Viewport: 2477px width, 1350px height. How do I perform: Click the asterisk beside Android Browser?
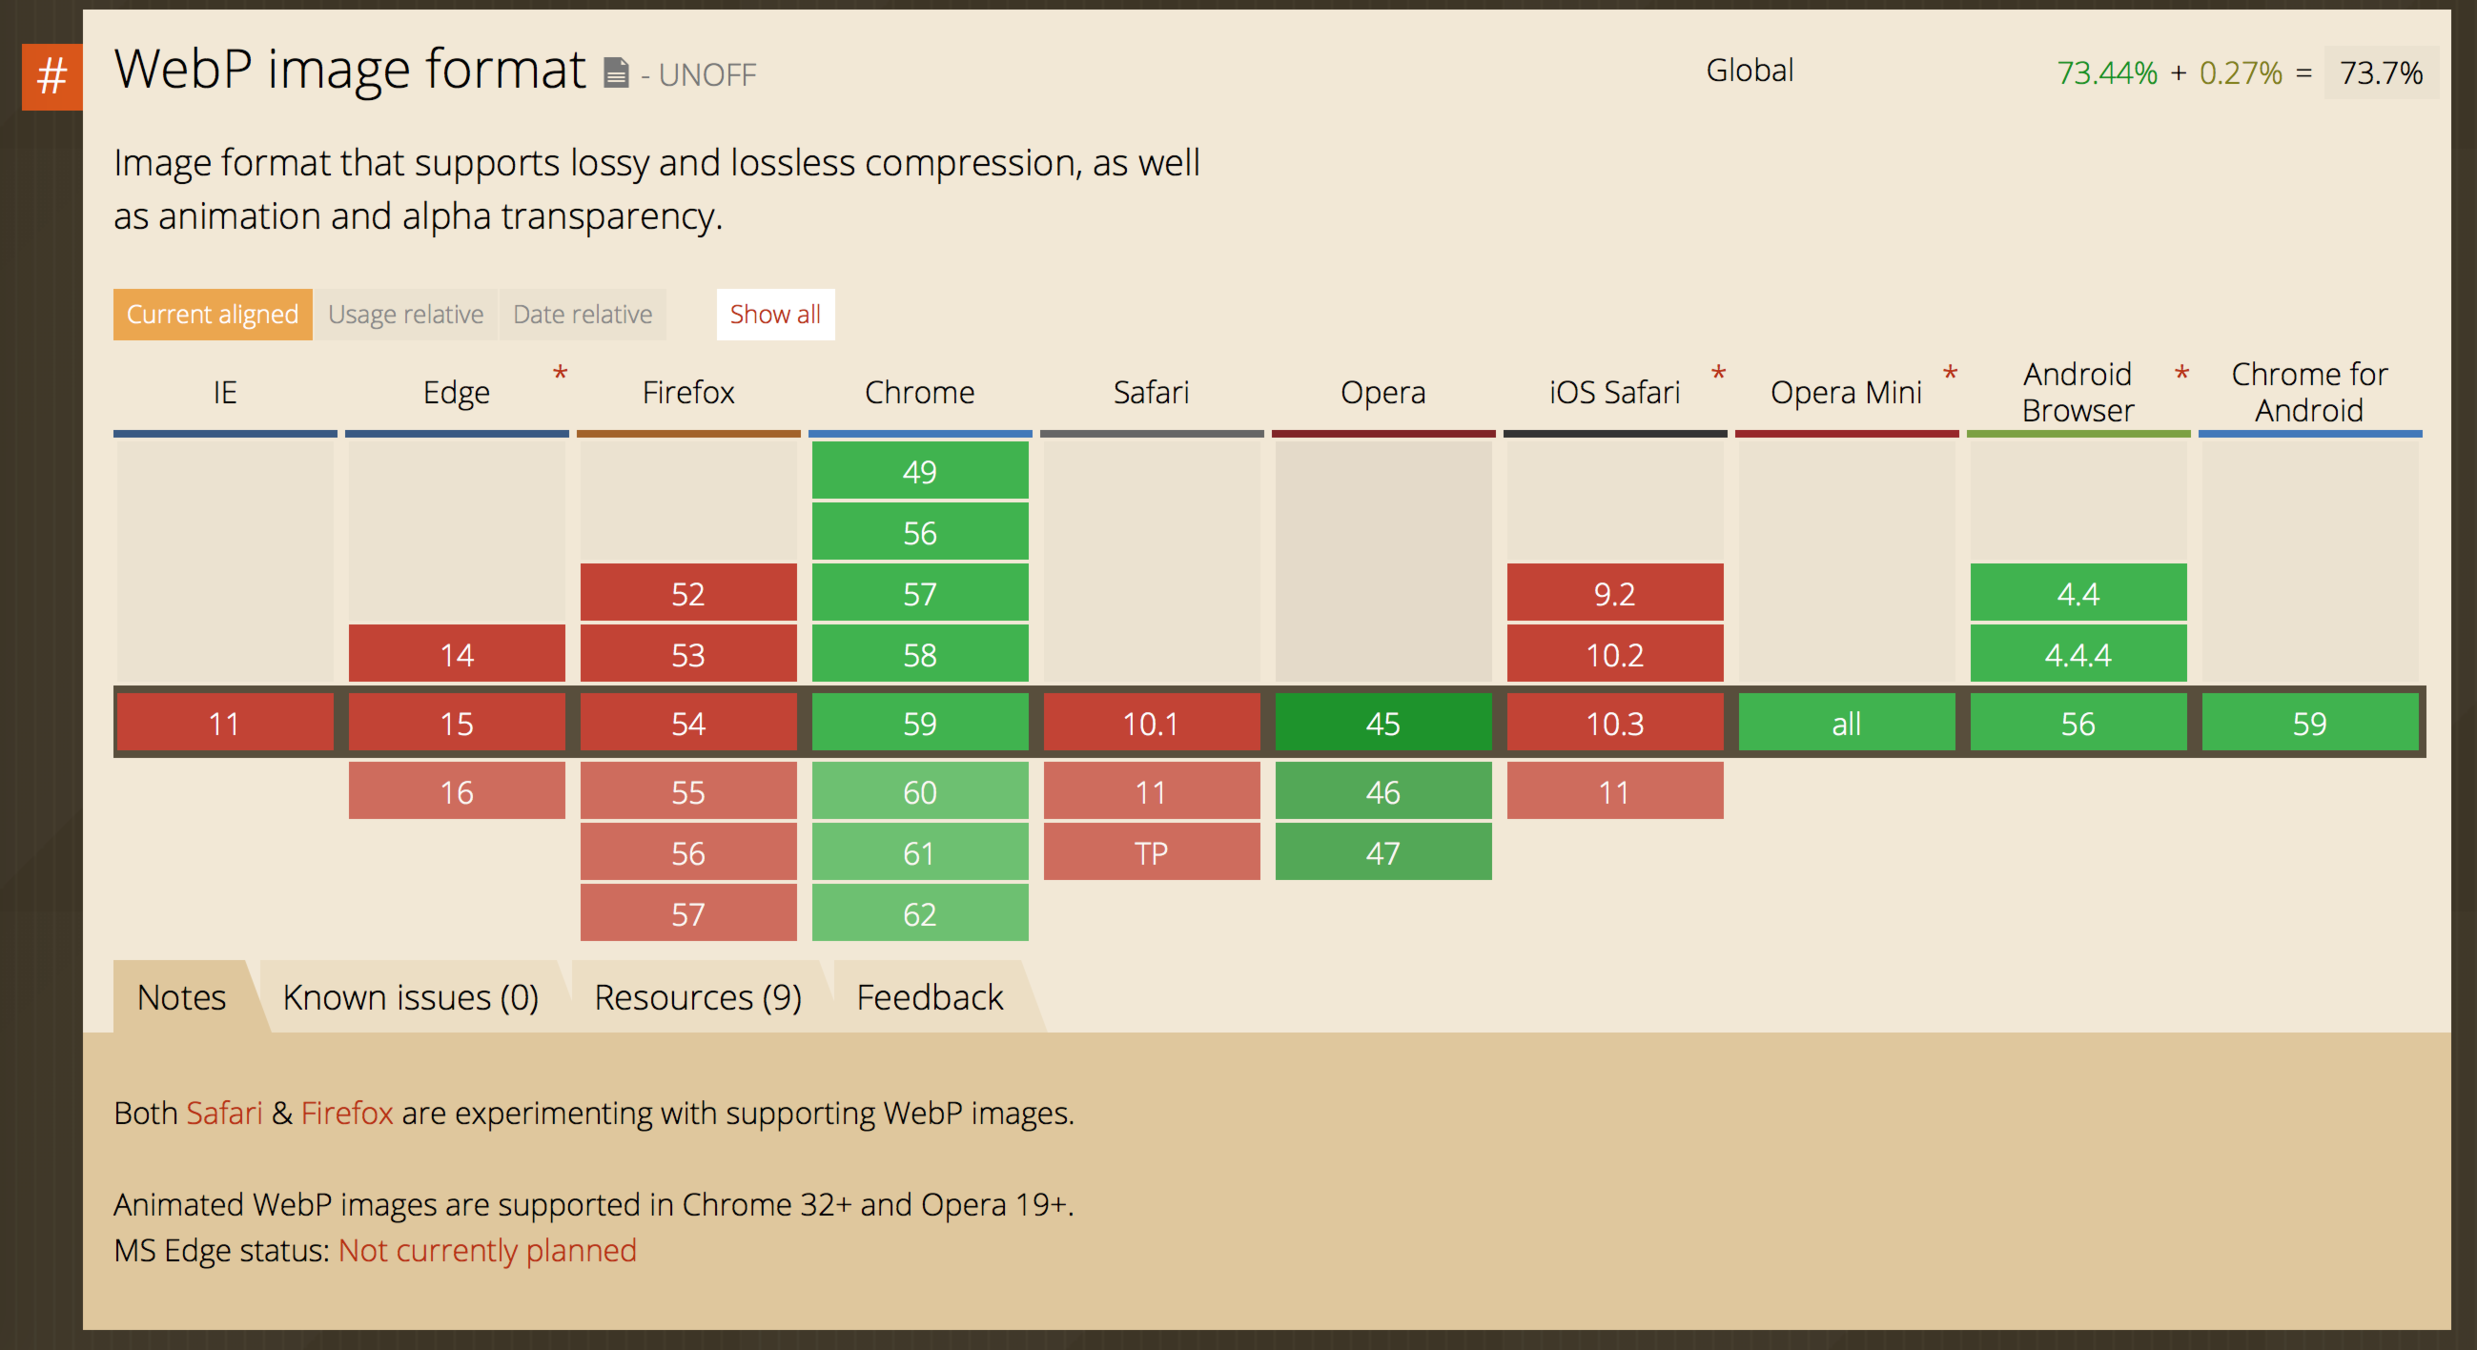pos(2181,375)
